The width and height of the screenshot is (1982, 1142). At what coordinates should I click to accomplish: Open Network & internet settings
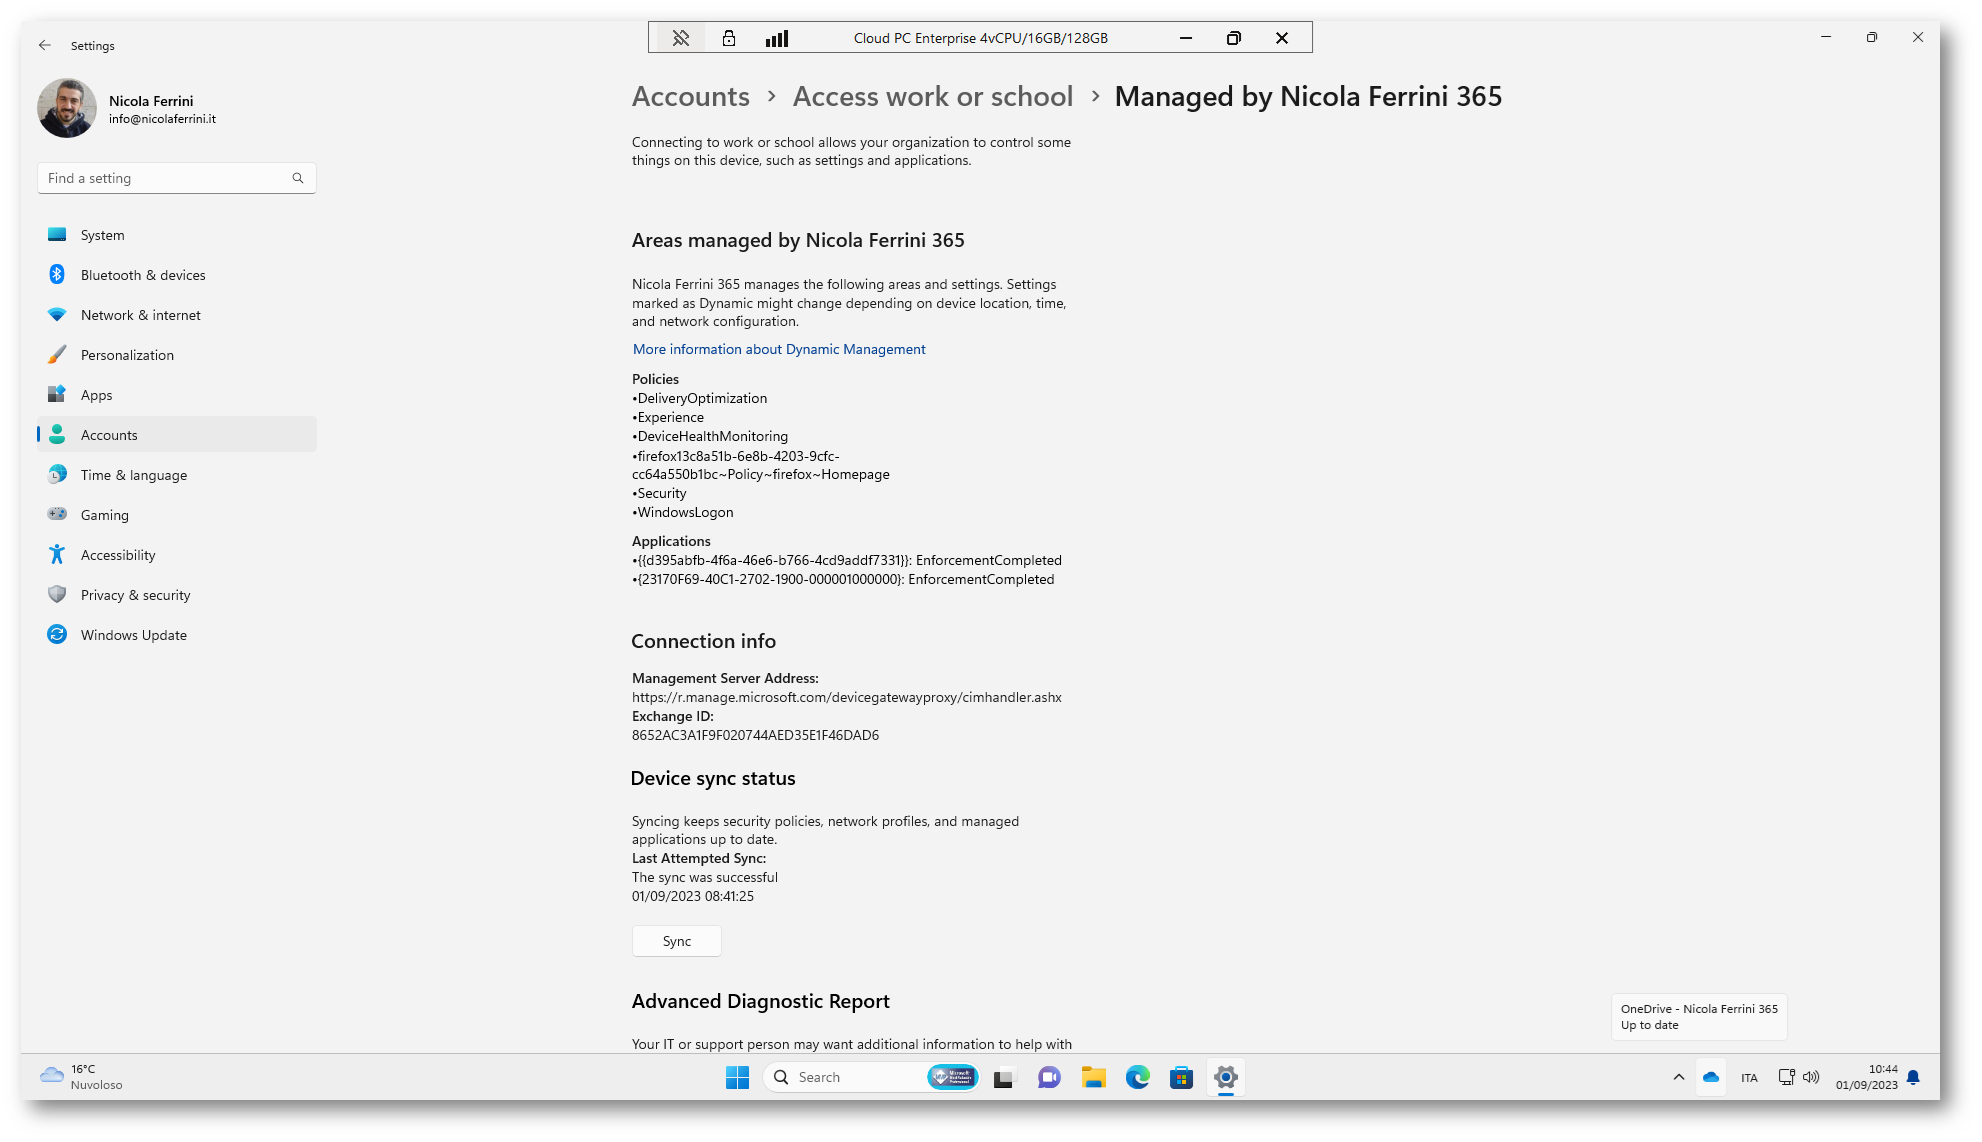point(177,315)
